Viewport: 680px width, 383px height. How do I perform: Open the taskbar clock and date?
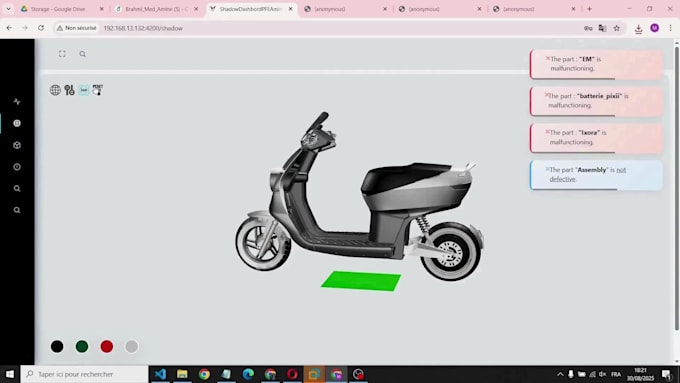click(641, 374)
